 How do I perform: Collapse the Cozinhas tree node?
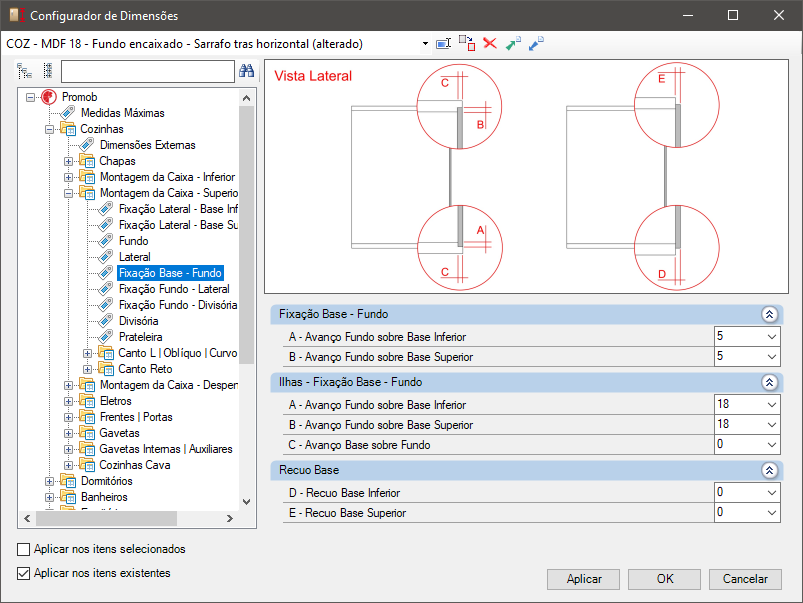[49, 129]
